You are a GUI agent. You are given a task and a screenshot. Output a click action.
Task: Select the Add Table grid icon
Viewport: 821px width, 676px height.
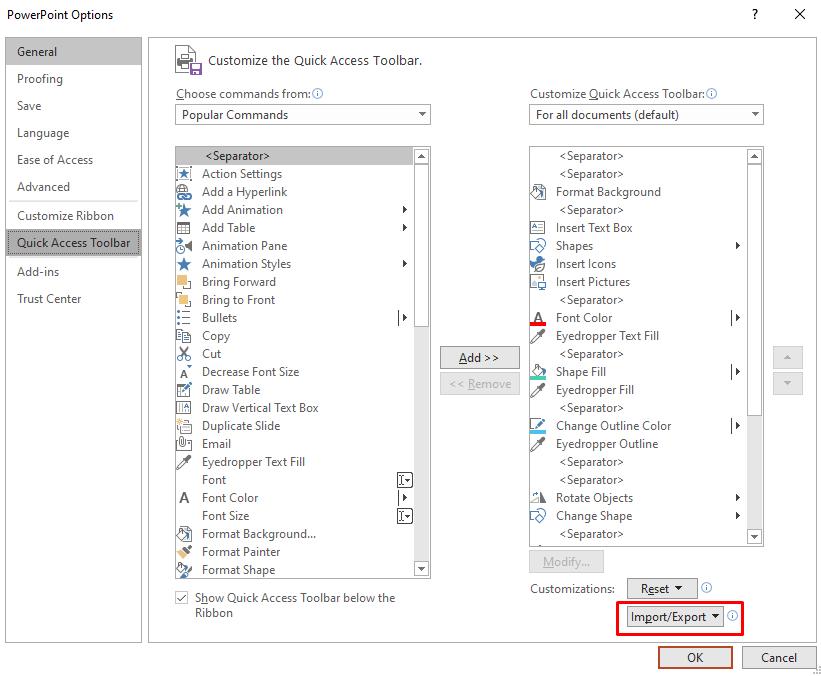coord(184,228)
